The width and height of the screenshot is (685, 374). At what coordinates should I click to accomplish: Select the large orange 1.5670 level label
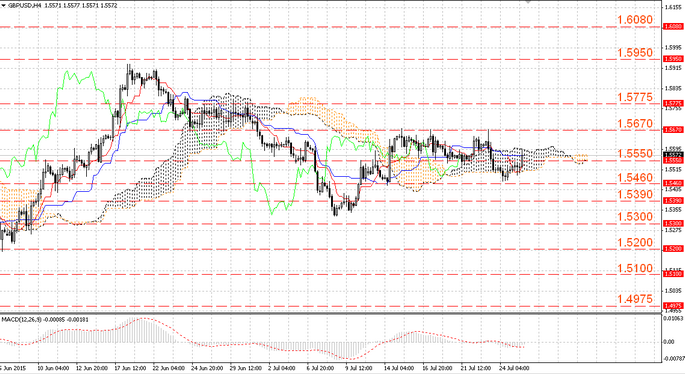click(635, 124)
